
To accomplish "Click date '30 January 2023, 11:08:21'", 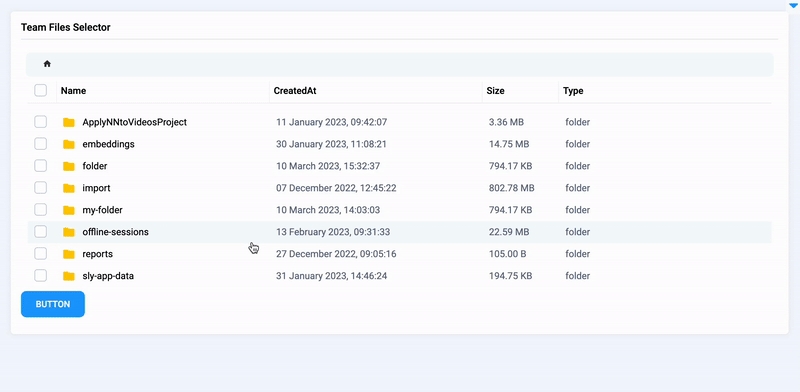I will pyautogui.click(x=331, y=144).
